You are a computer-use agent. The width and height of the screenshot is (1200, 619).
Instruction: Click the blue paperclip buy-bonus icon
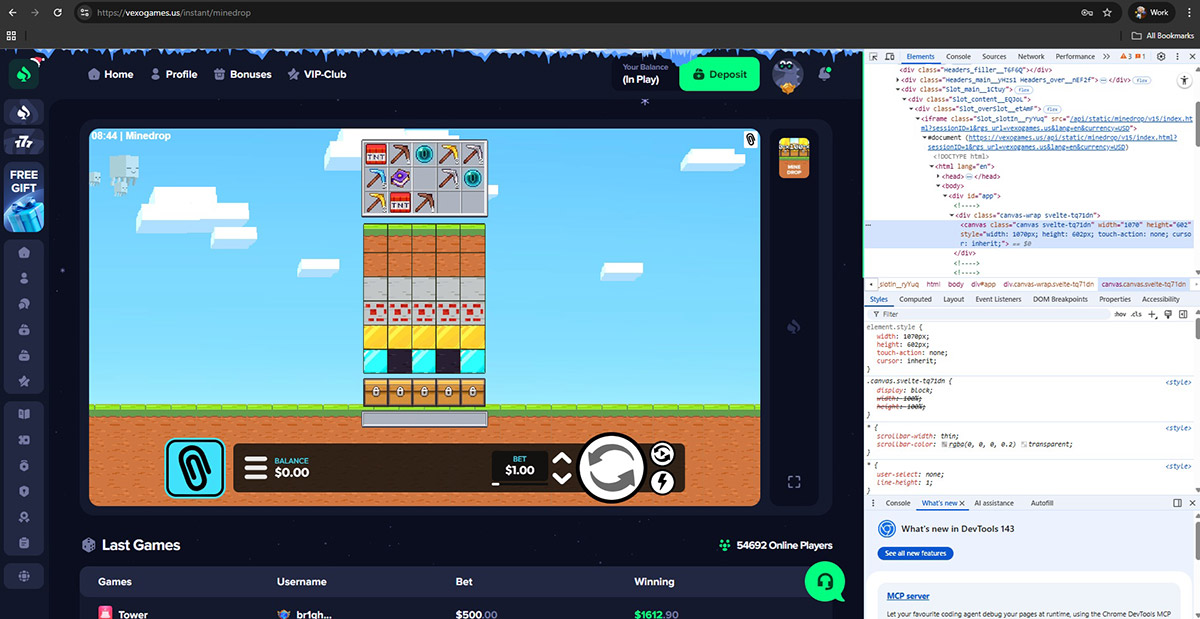tap(194, 468)
